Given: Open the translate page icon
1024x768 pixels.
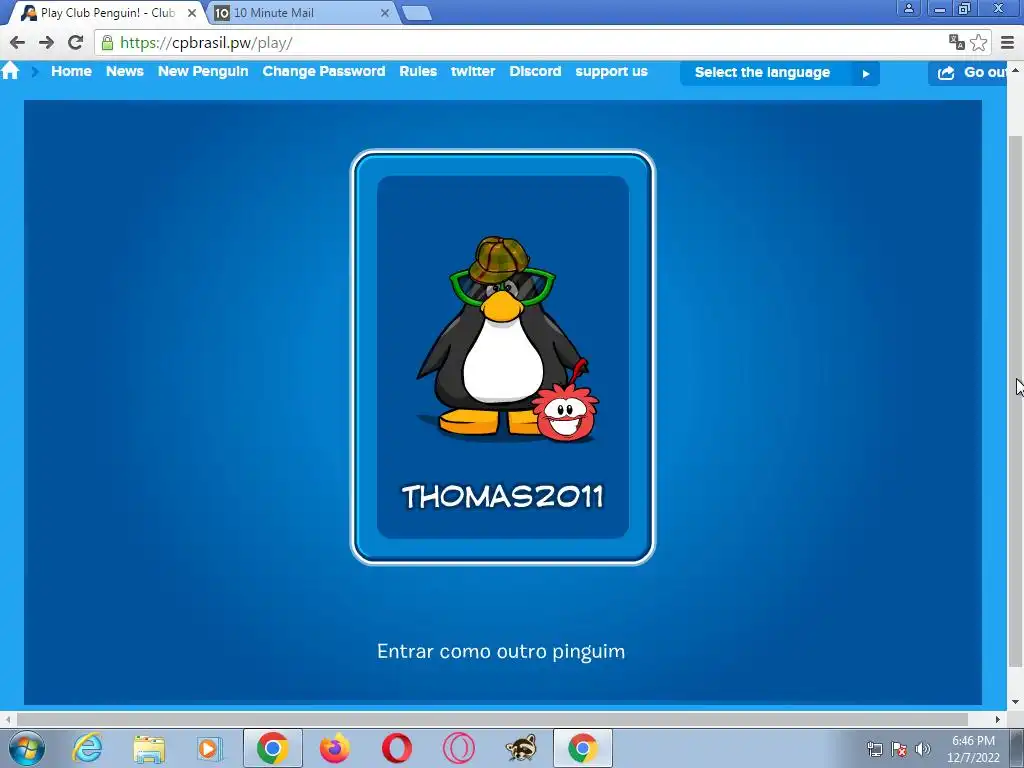Looking at the screenshot, I should [x=957, y=42].
